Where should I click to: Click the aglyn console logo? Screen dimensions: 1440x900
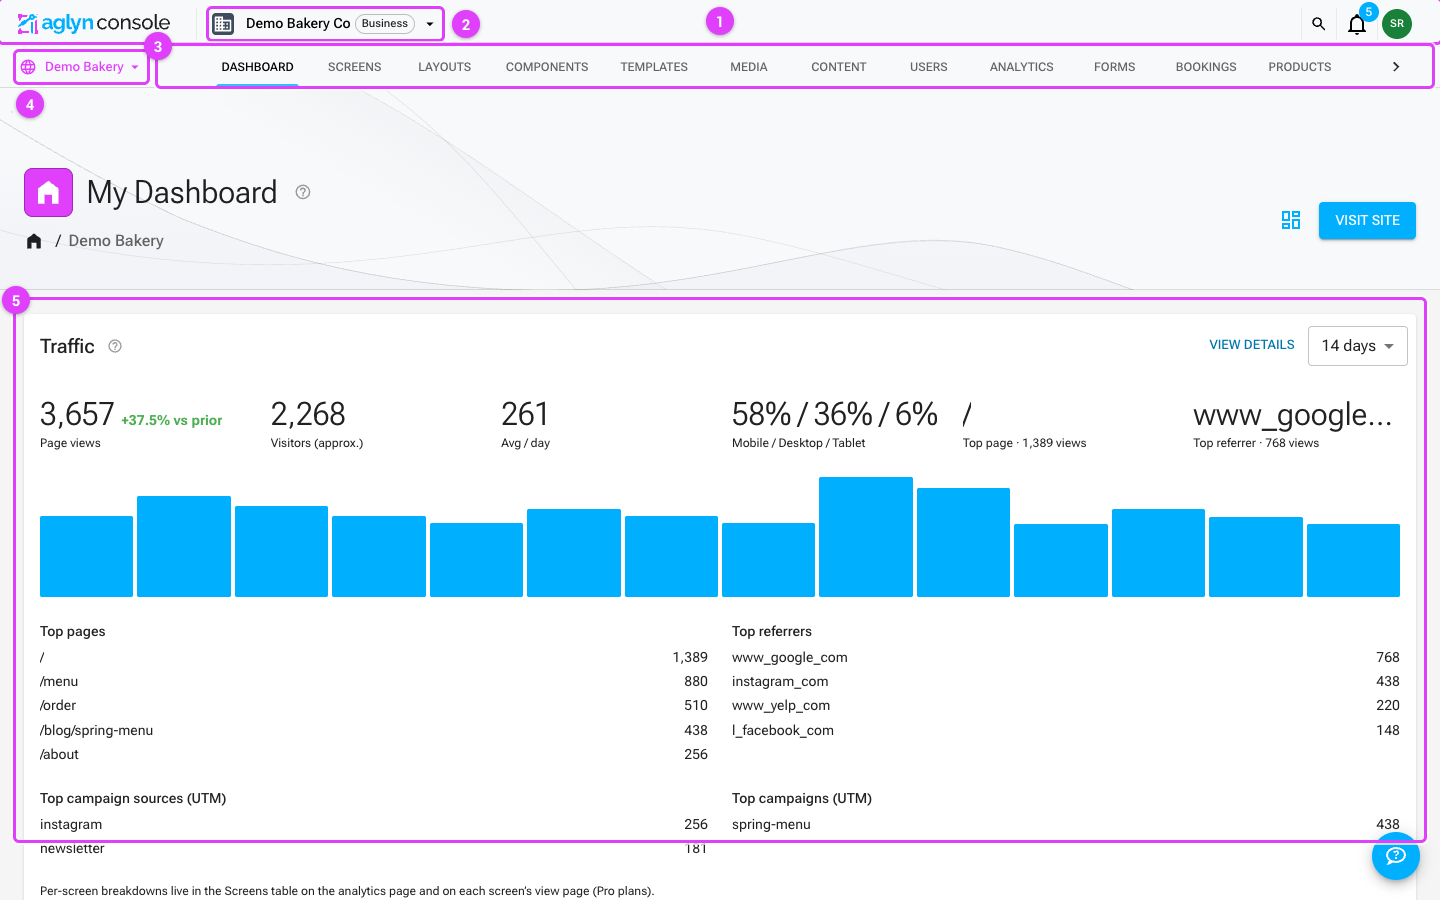pyautogui.click(x=94, y=23)
